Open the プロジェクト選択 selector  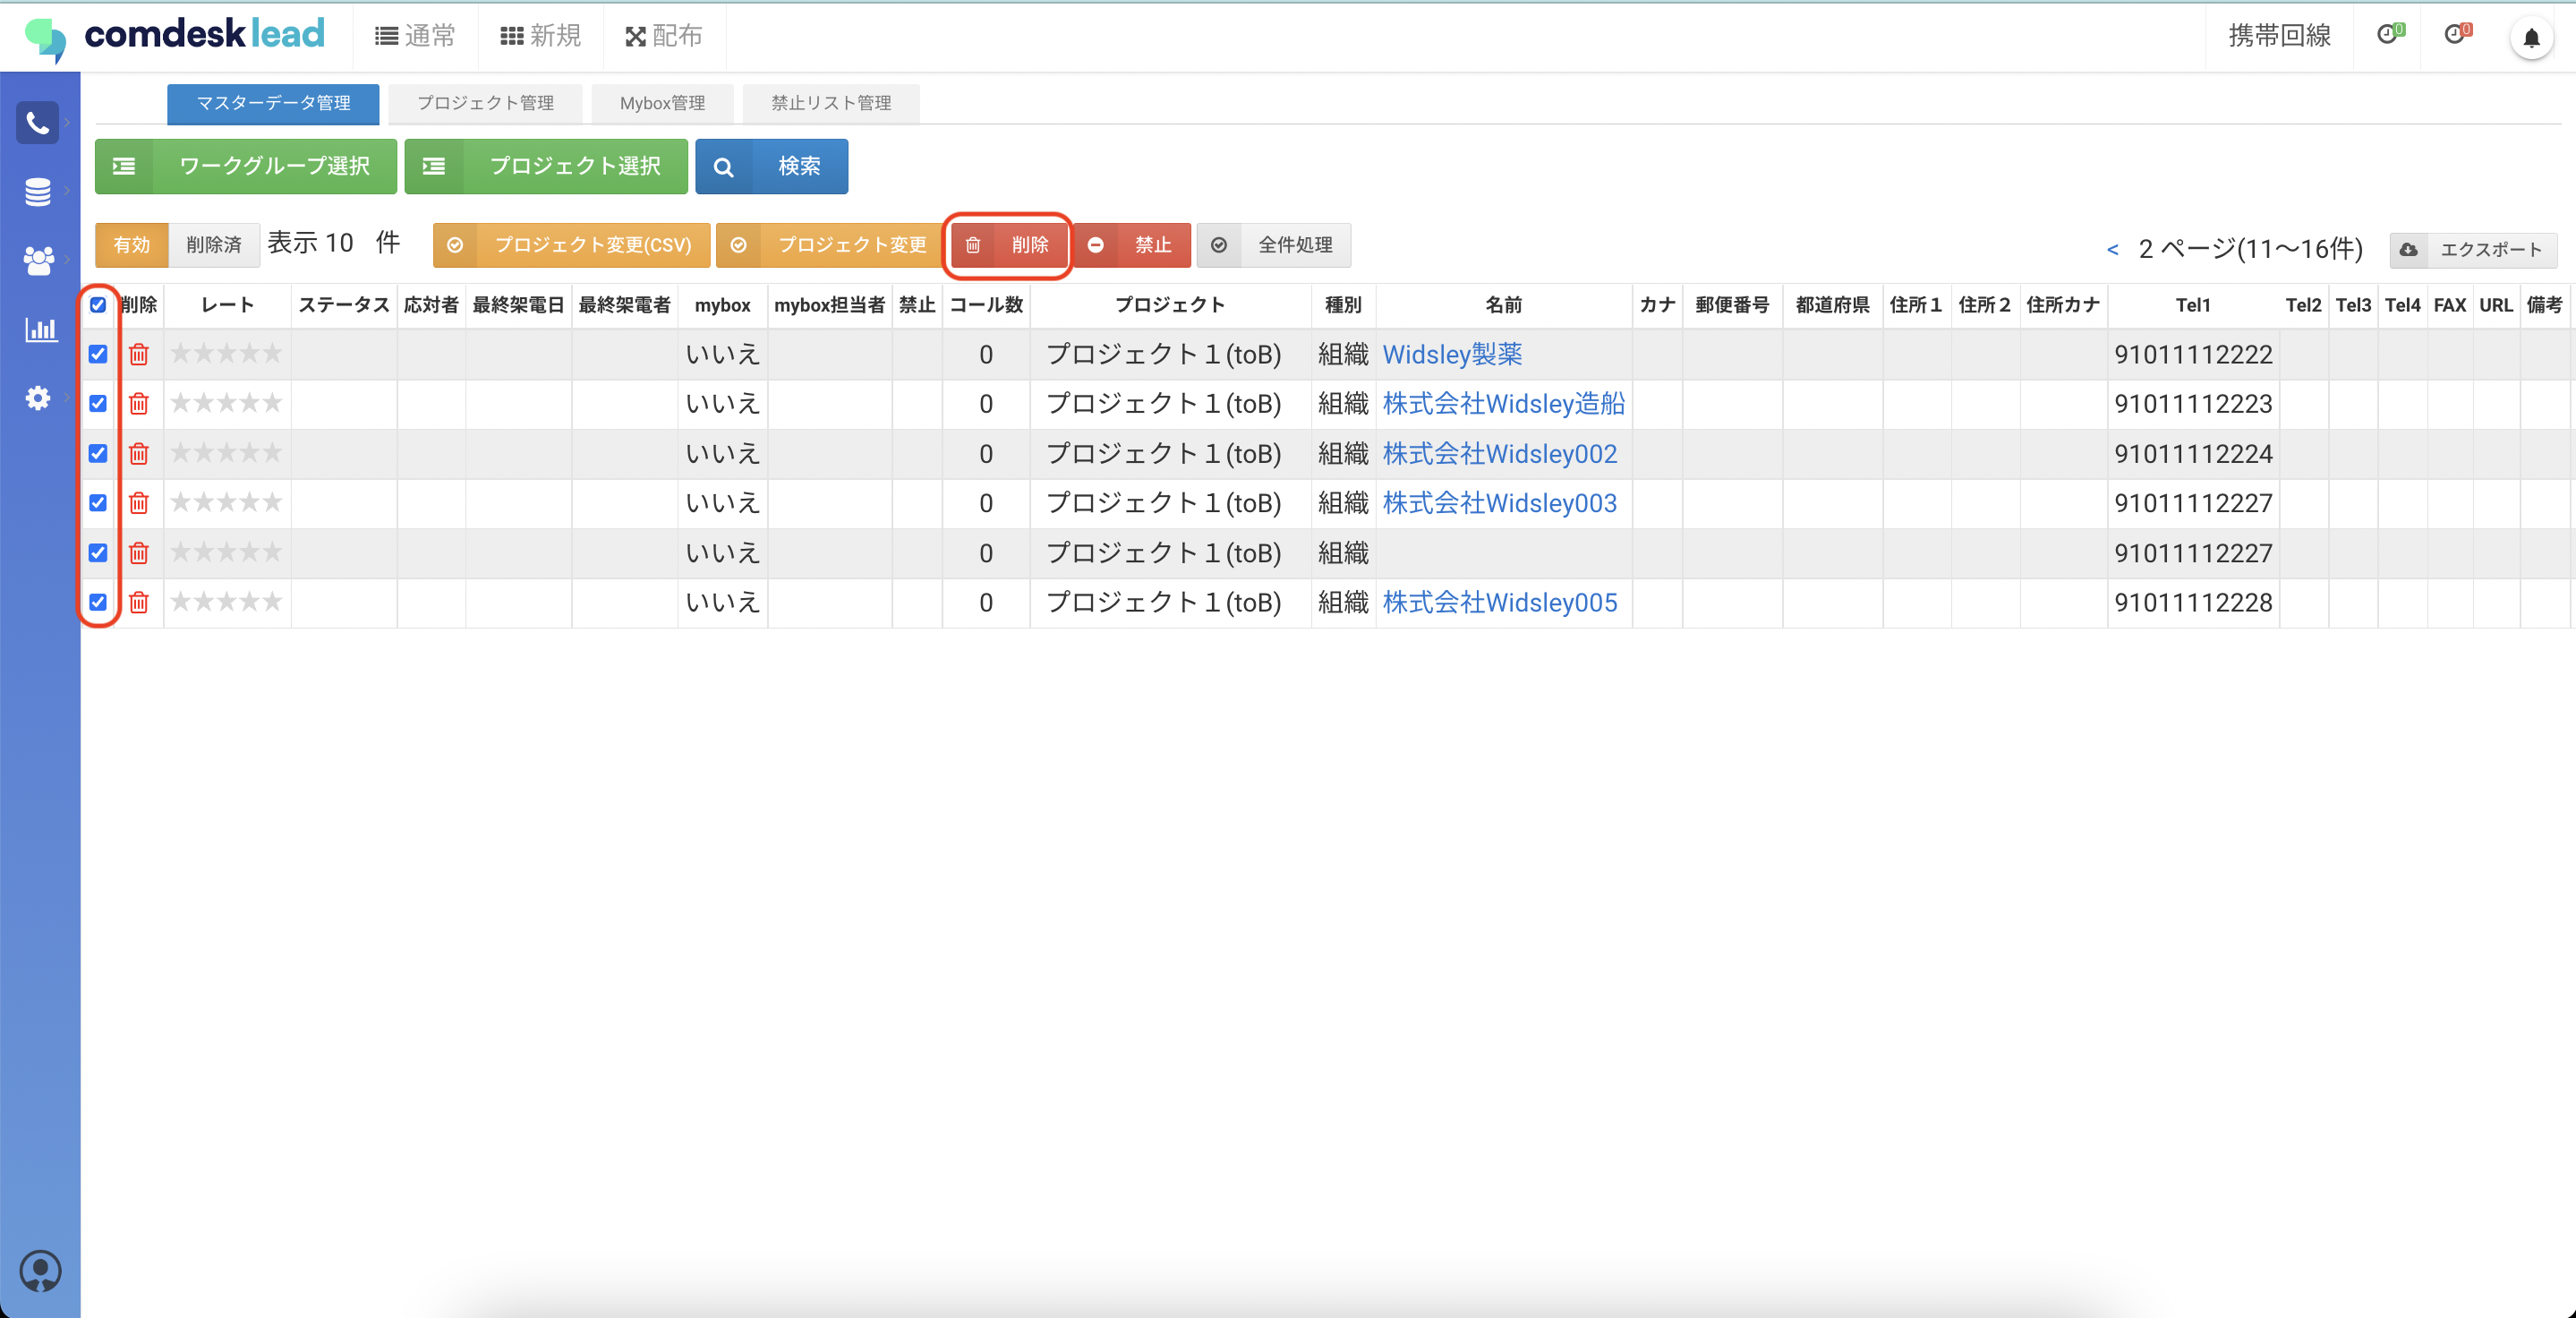pyautogui.click(x=546, y=166)
